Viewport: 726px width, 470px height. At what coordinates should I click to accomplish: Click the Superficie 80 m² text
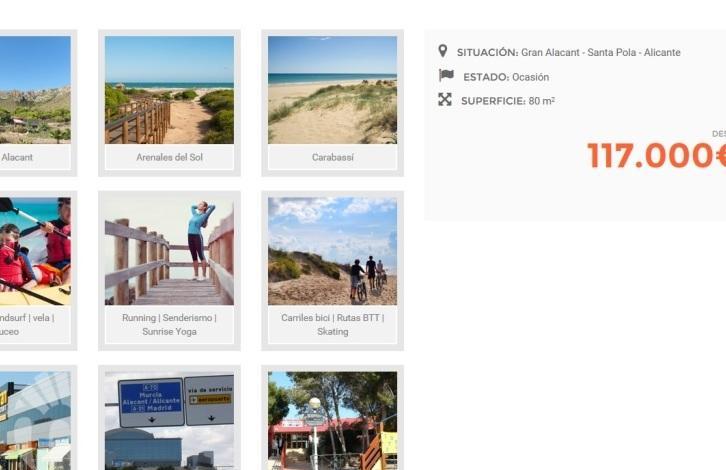508,101
